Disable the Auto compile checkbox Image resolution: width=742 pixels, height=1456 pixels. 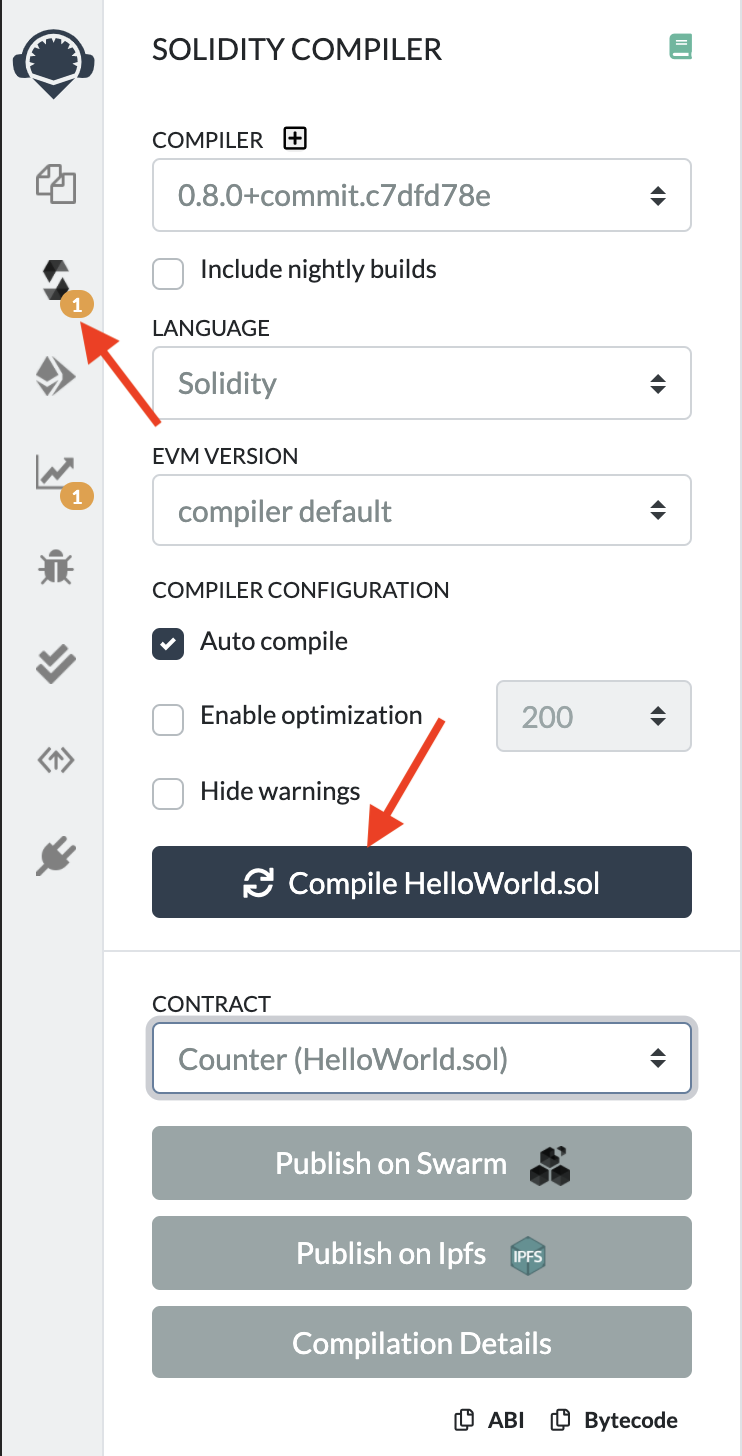tap(168, 644)
